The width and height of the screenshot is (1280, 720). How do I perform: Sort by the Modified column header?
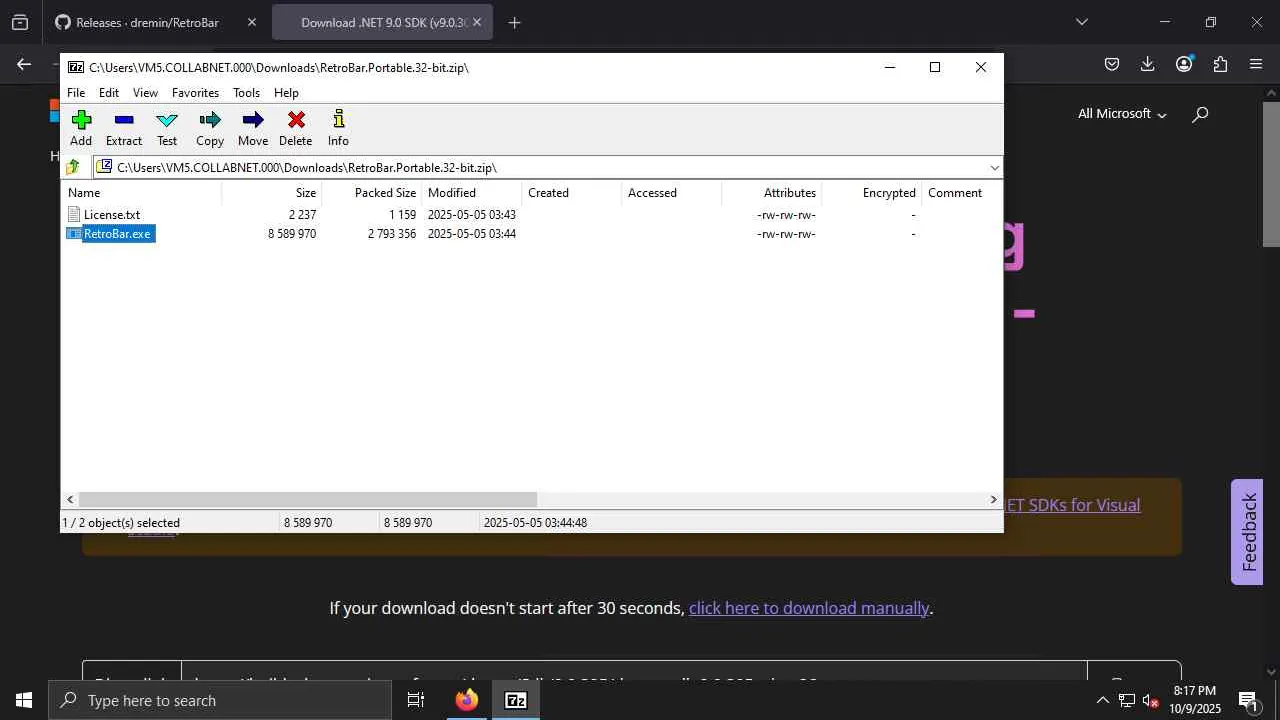[x=471, y=193]
